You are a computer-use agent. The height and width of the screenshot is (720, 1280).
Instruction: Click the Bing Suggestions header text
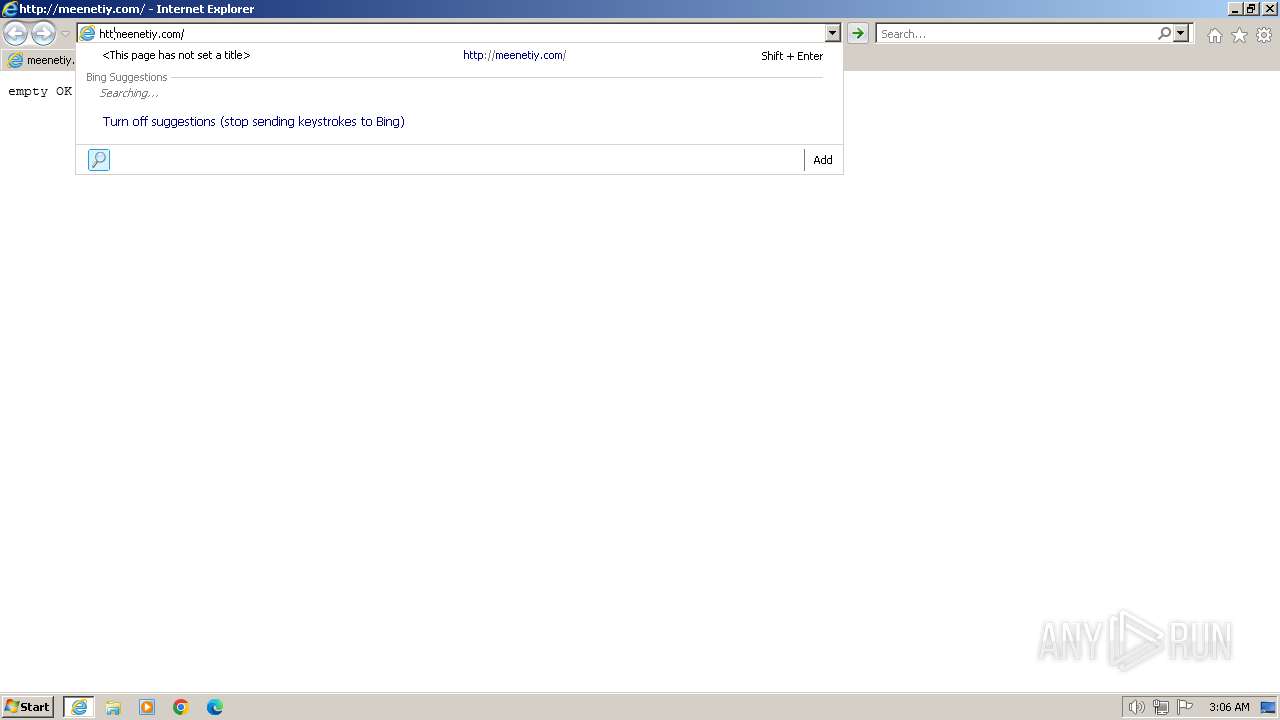point(127,77)
